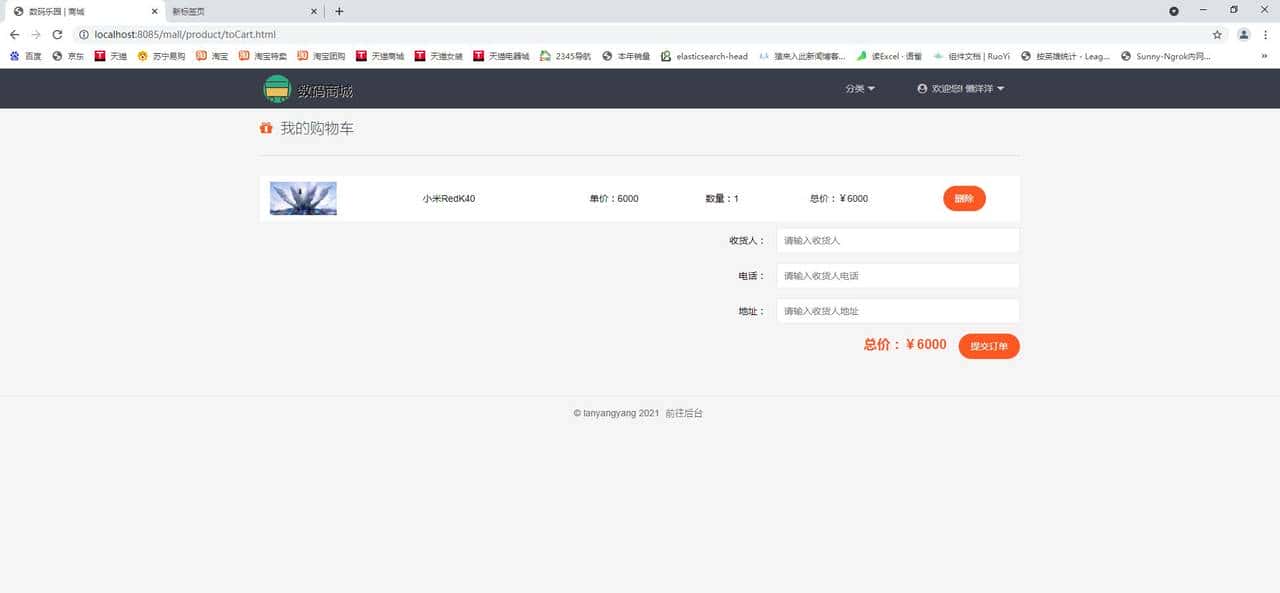The image size is (1280, 593).
Task: Expand the bookmarks overflow chevron
Action: pyautogui.click(x=1265, y=56)
